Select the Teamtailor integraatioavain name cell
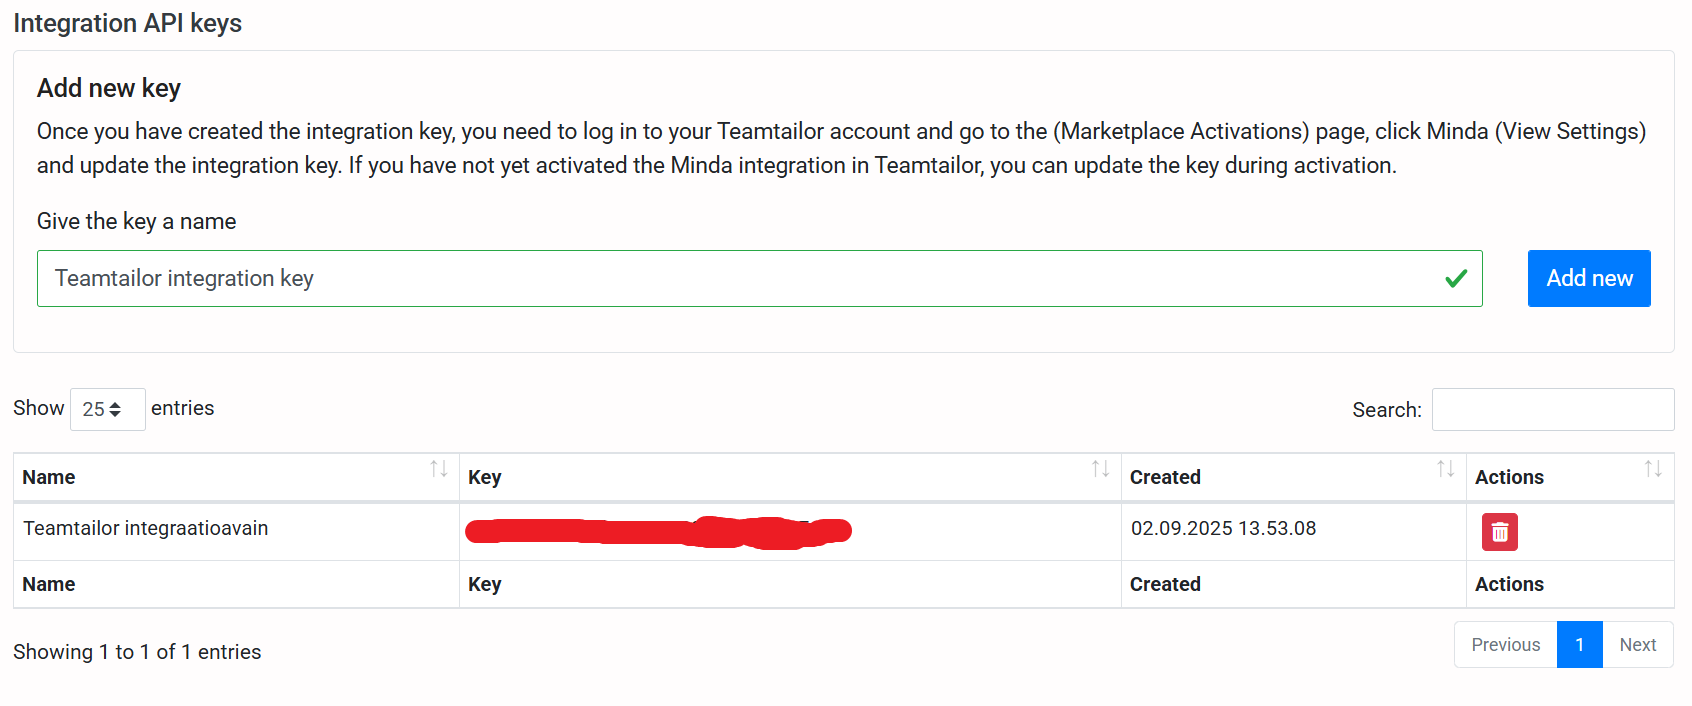1692x706 pixels. [x=146, y=528]
